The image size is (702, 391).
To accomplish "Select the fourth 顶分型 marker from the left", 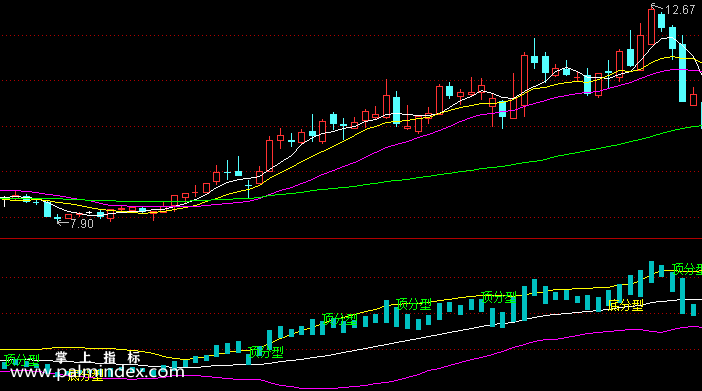I will (414, 304).
